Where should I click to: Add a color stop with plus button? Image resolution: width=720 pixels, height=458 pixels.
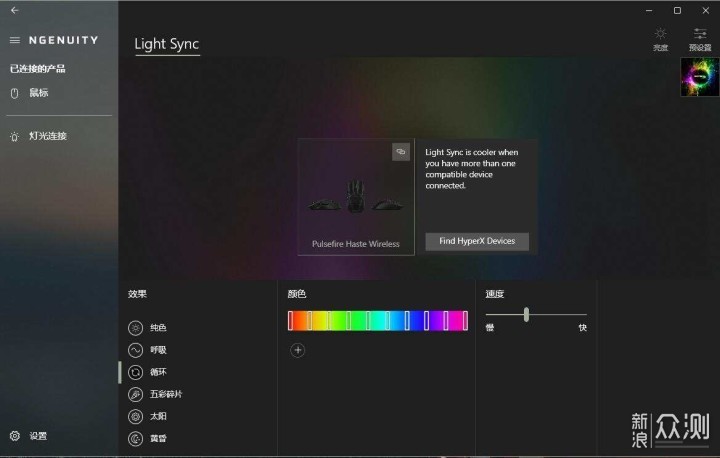298,351
